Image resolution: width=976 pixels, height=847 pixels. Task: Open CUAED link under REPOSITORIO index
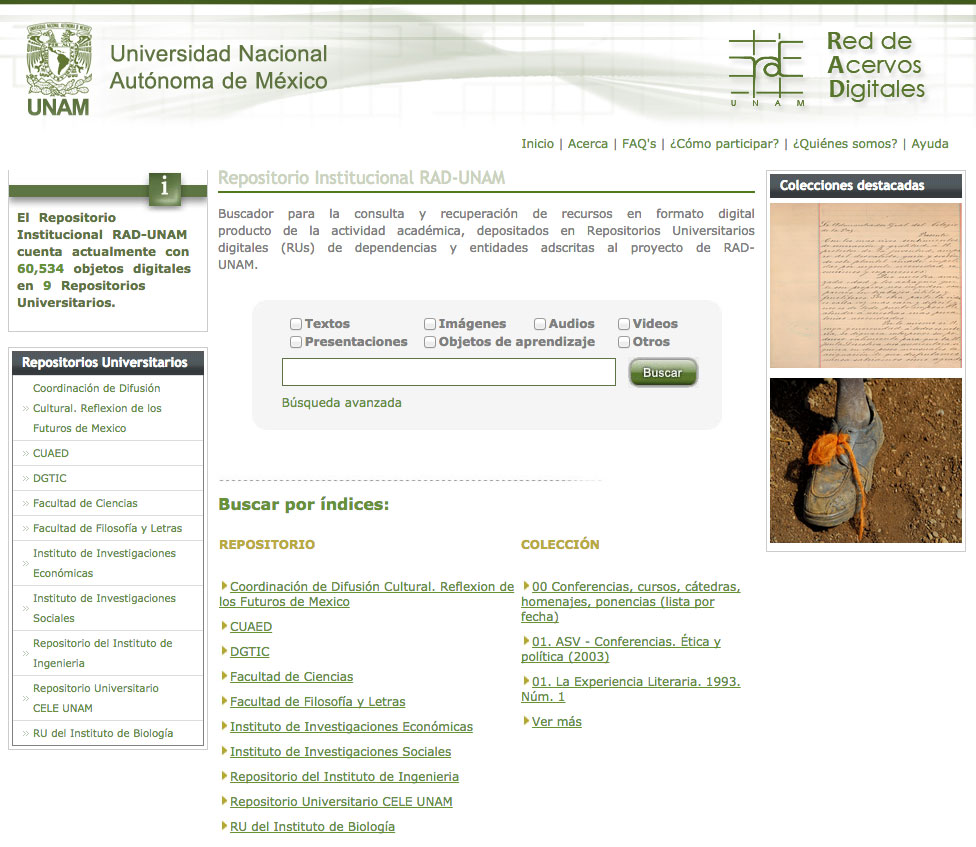[x=251, y=627]
